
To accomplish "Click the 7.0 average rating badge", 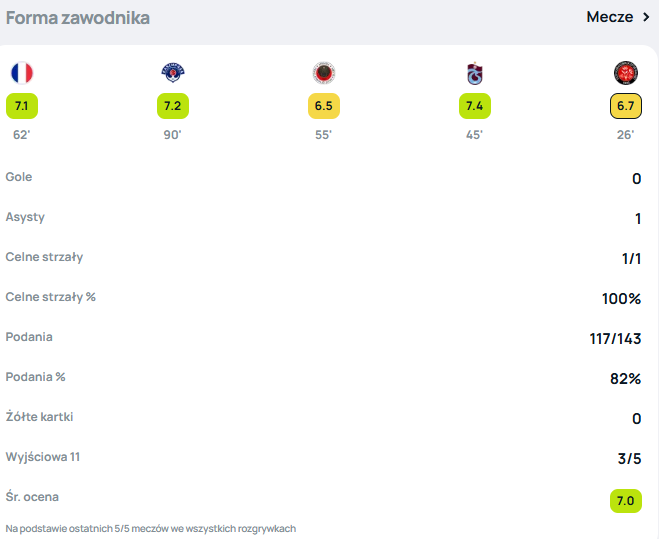I will [x=626, y=501].
